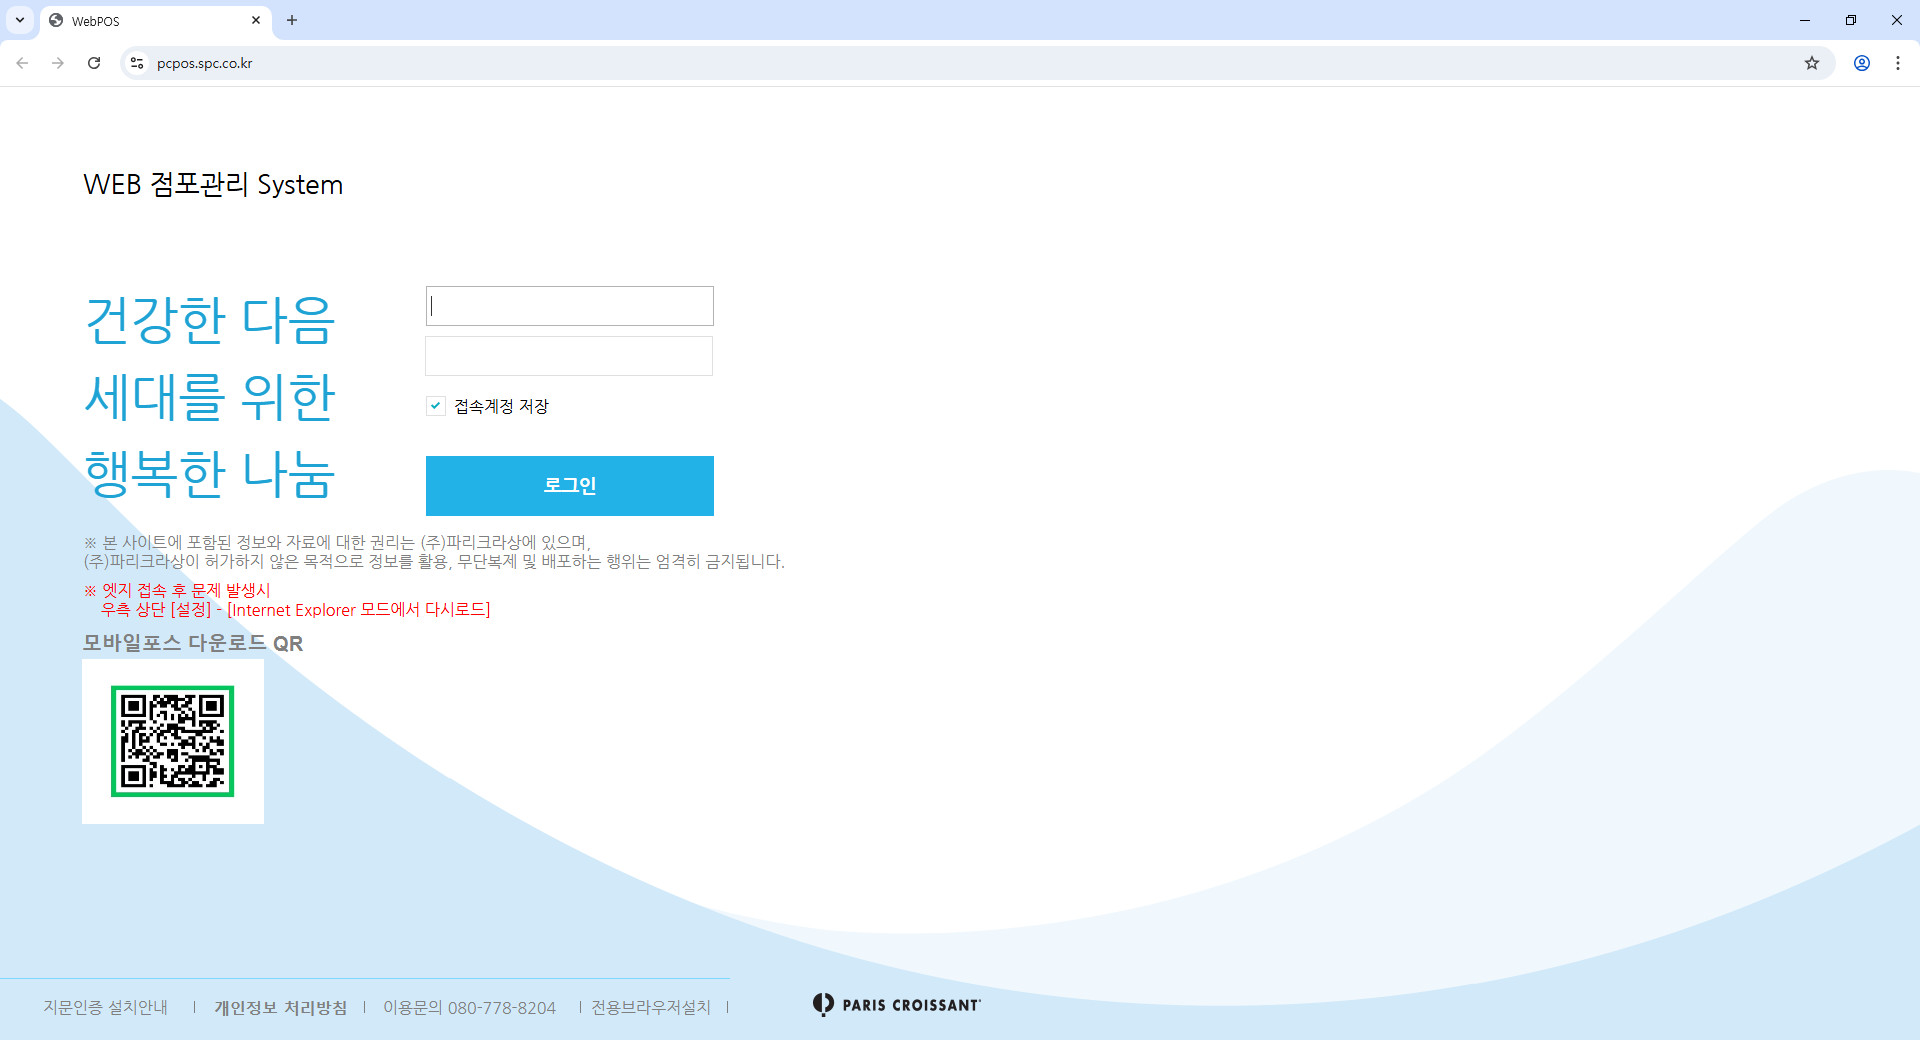Select the WebPOS browser tab
Image resolution: width=1920 pixels, height=1040 pixels.
click(x=155, y=21)
